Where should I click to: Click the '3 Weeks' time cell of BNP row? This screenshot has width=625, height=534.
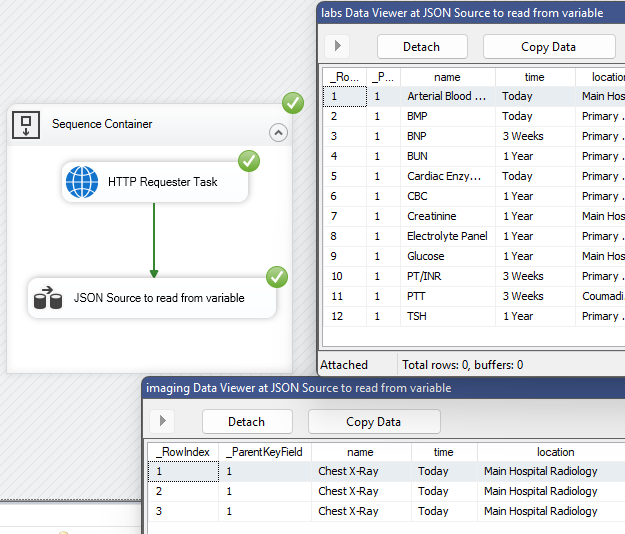pos(535,136)
